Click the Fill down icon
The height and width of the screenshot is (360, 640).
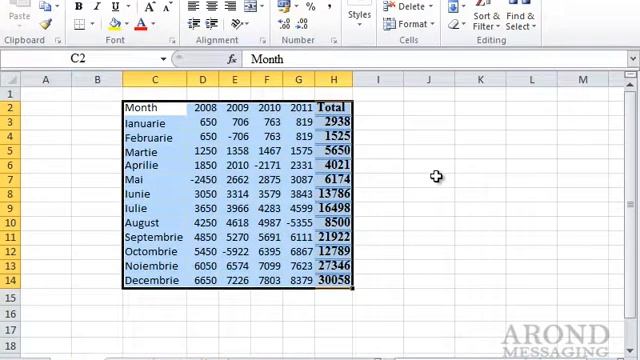(x=453, y=6)
